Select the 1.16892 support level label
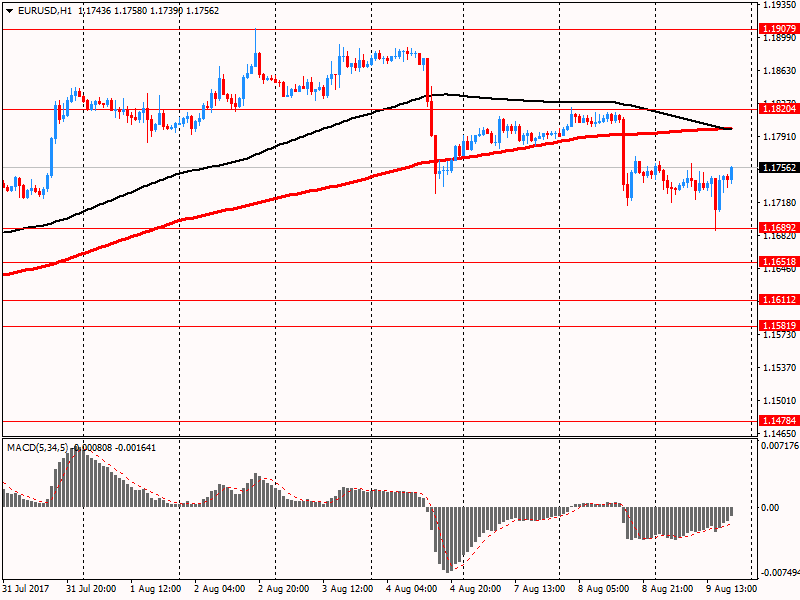Image resolution: width=800 pixels, height=600 pixels. [779, 228]
